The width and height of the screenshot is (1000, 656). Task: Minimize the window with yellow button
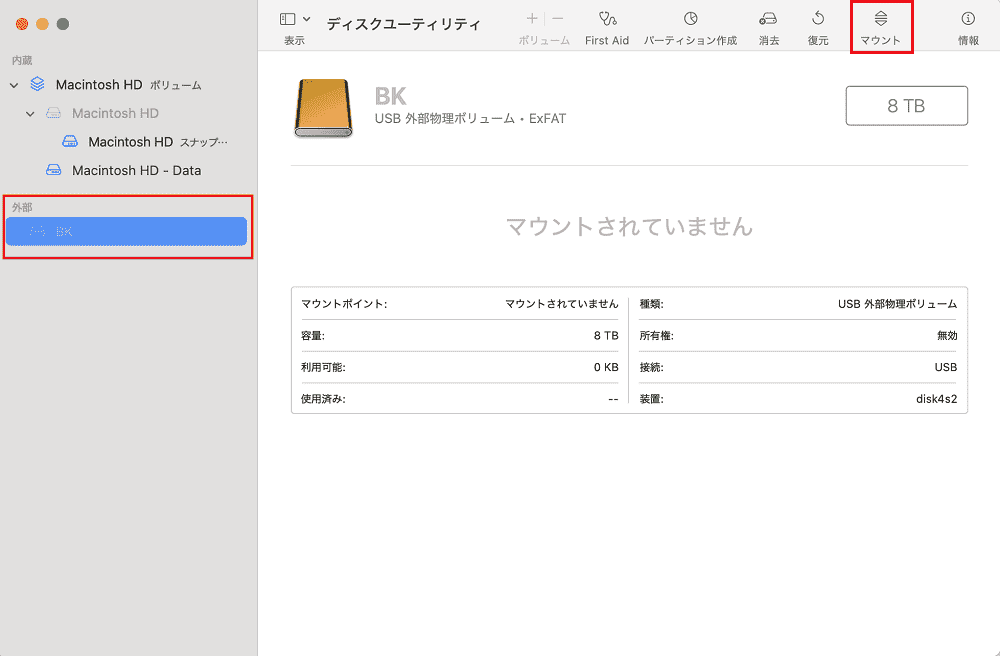click(42, 24)
